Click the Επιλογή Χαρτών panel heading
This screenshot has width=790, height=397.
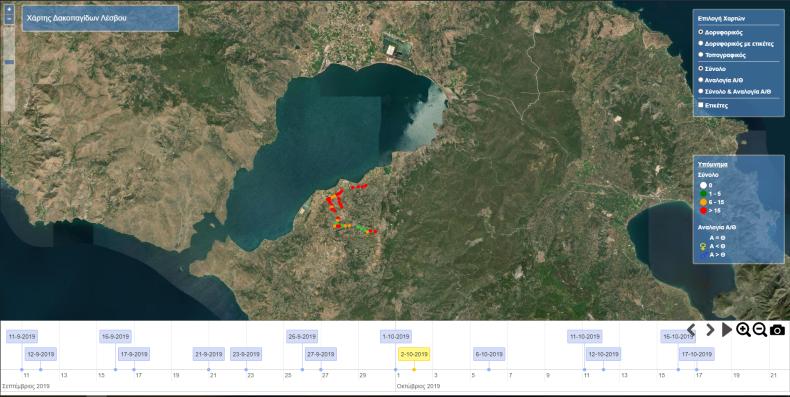pyautogui.click(x=721, y=18)
